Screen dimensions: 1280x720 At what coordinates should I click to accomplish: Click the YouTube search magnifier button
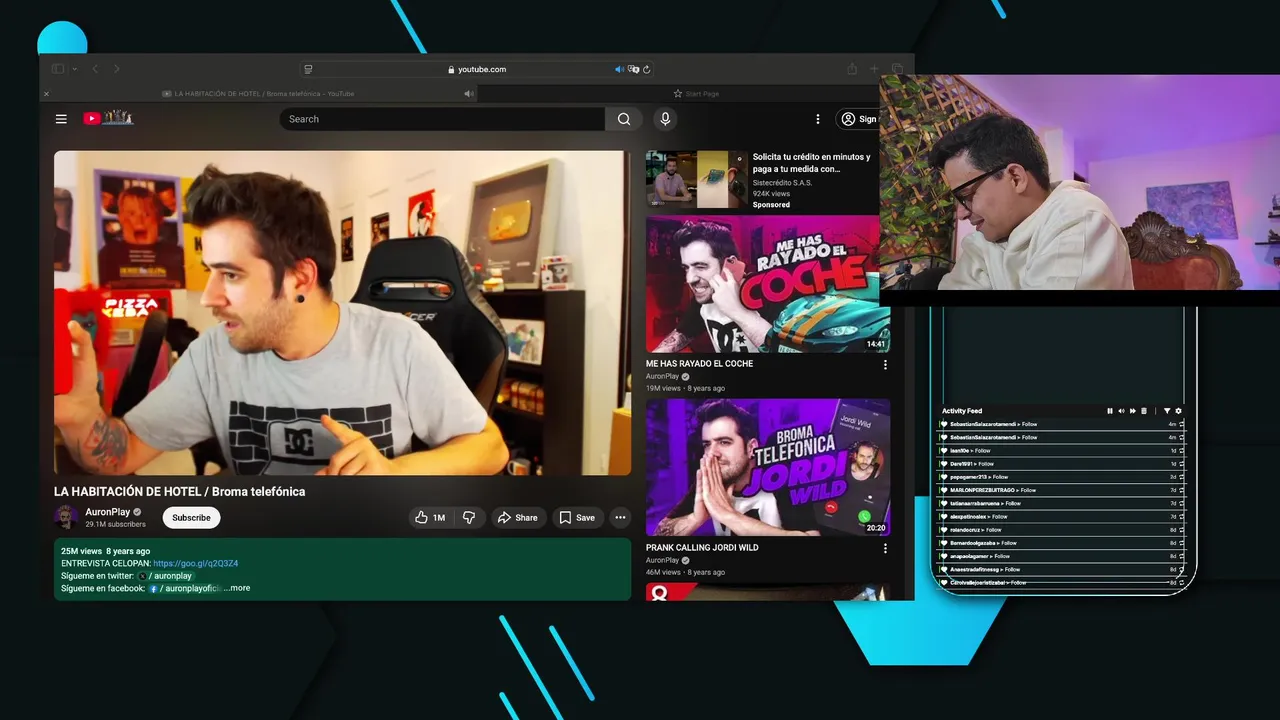coord(624,119)
